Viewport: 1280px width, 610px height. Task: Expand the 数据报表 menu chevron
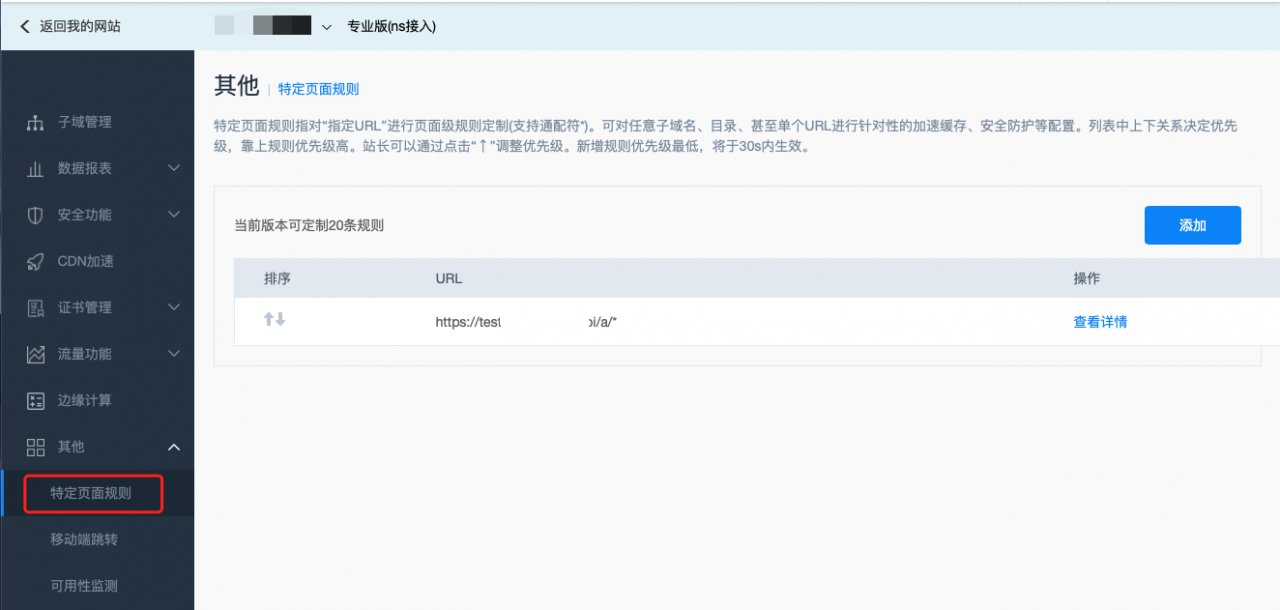[x=174, y=168]
